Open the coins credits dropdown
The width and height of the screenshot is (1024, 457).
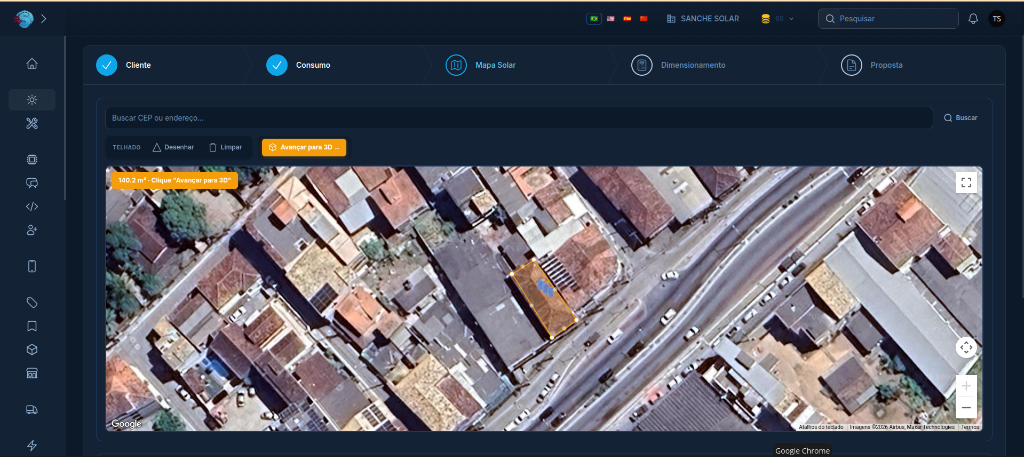pyautogui.click(x=777, y=19)
